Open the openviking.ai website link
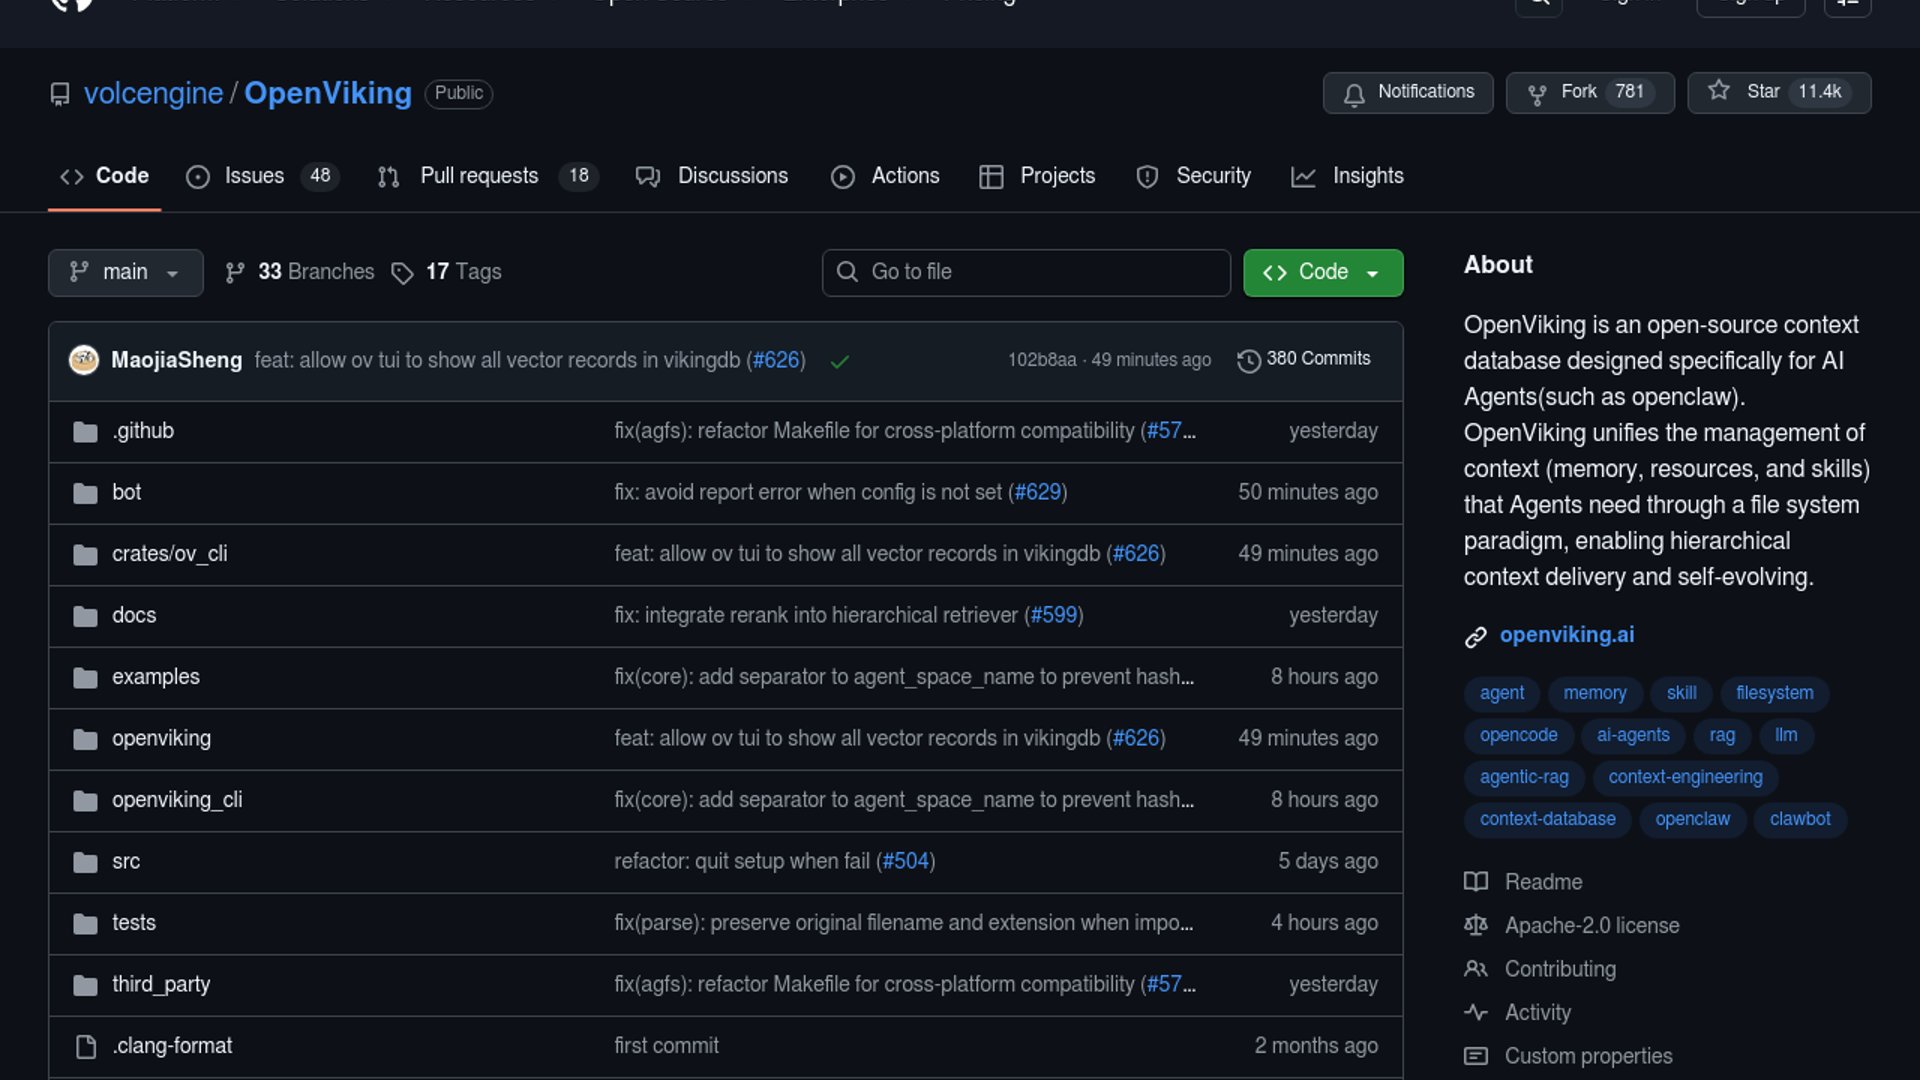Viewport: 1920px width, 1080px height. click(1566, 635)
